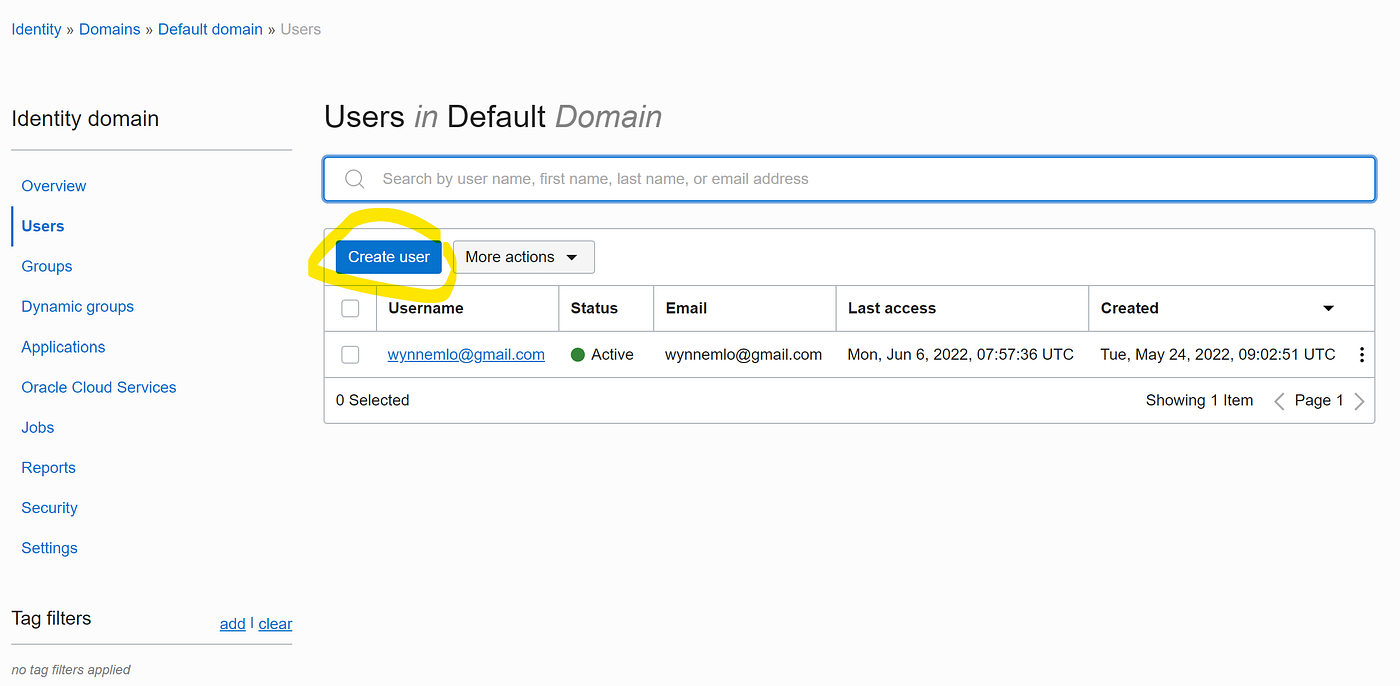This screenshot has width=1400, height=686.
Task: Check the box for the wynnemlo@gmail.com row
Action: click(350, 355)
